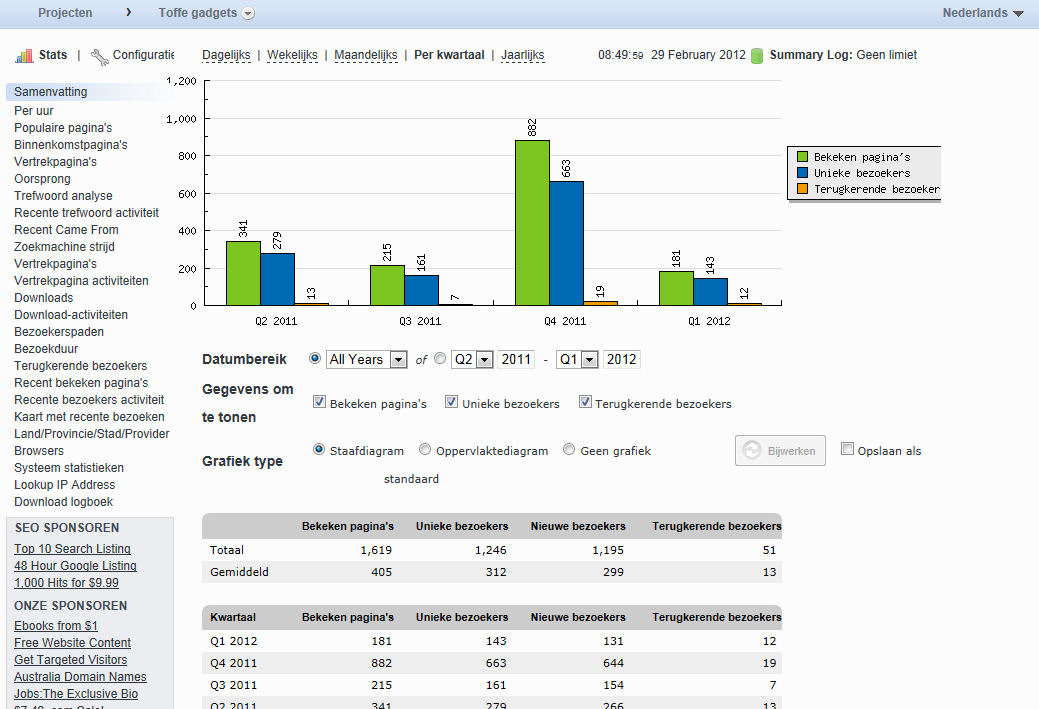
Task: Open Download-activiteiten report
Action: [x=71, y=315]
